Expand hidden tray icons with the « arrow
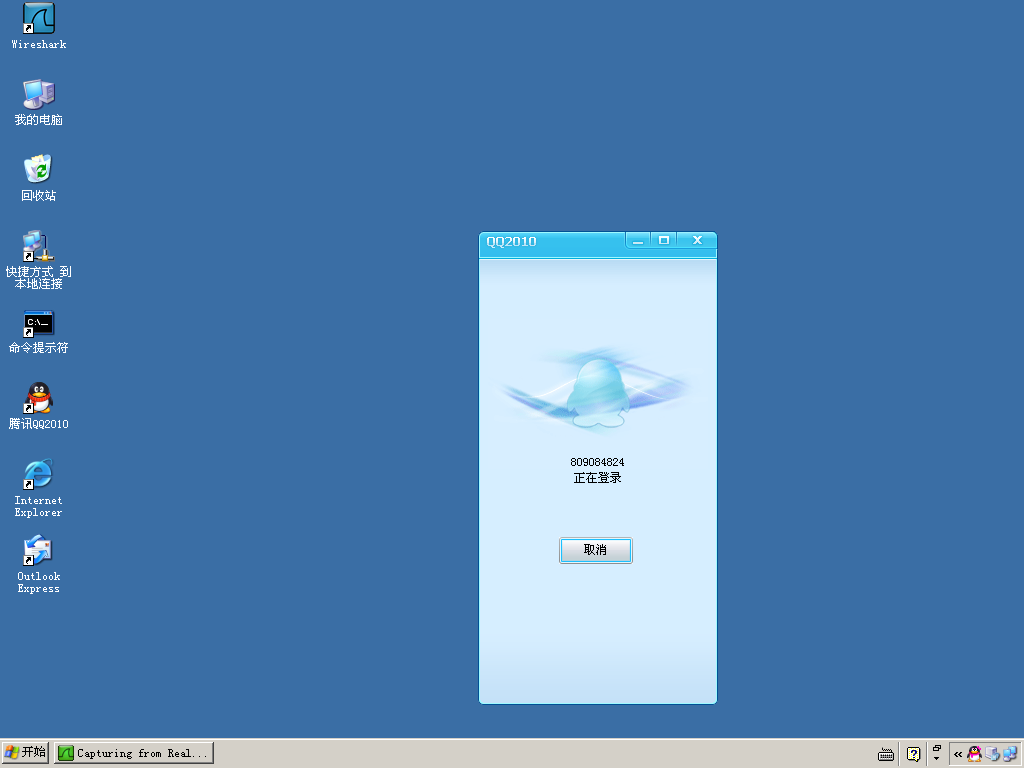 click(957, 754)
